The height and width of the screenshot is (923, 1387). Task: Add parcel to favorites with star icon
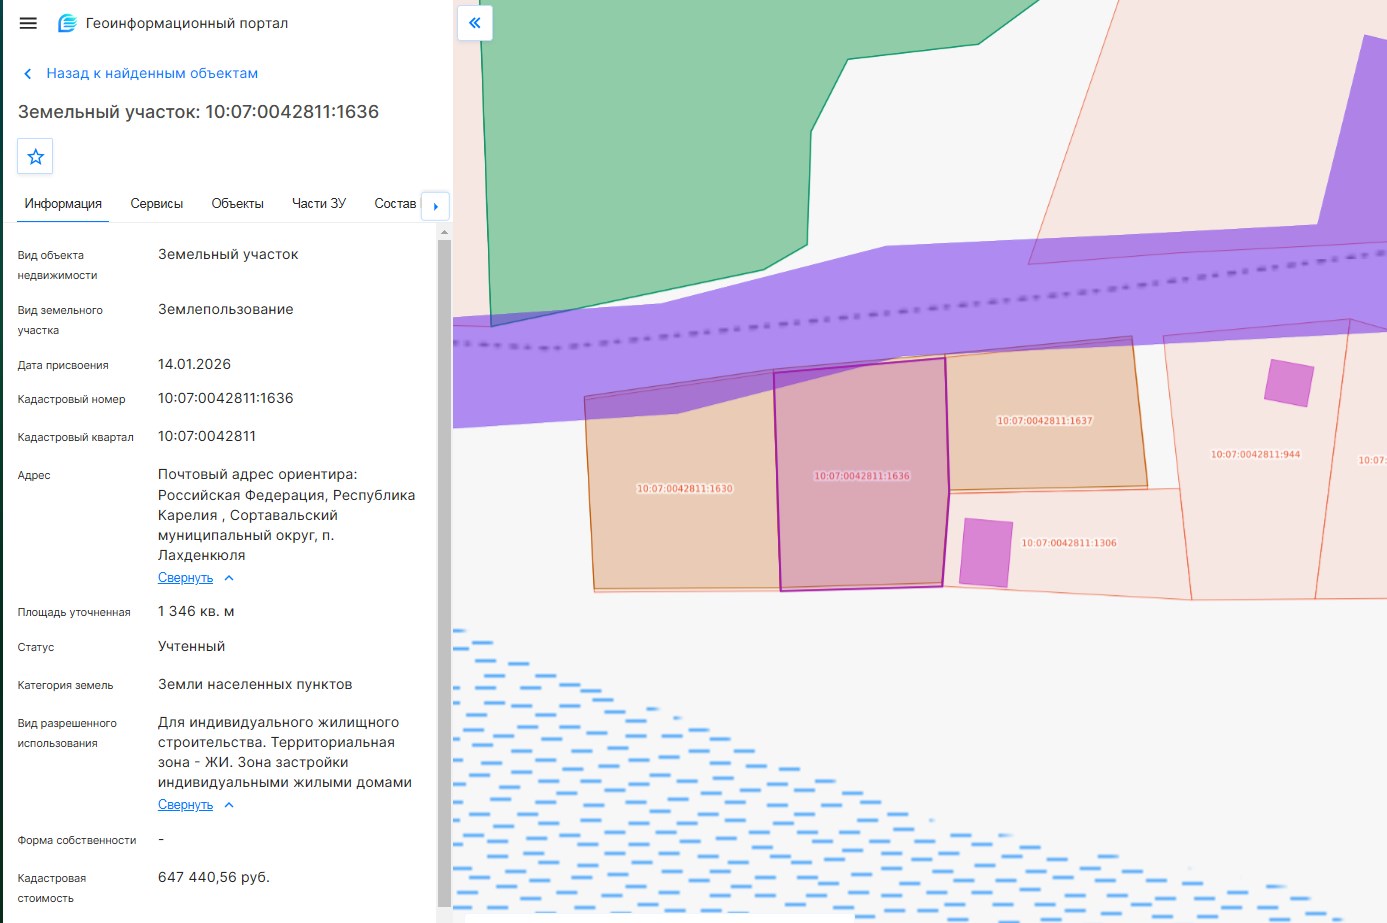35,156
